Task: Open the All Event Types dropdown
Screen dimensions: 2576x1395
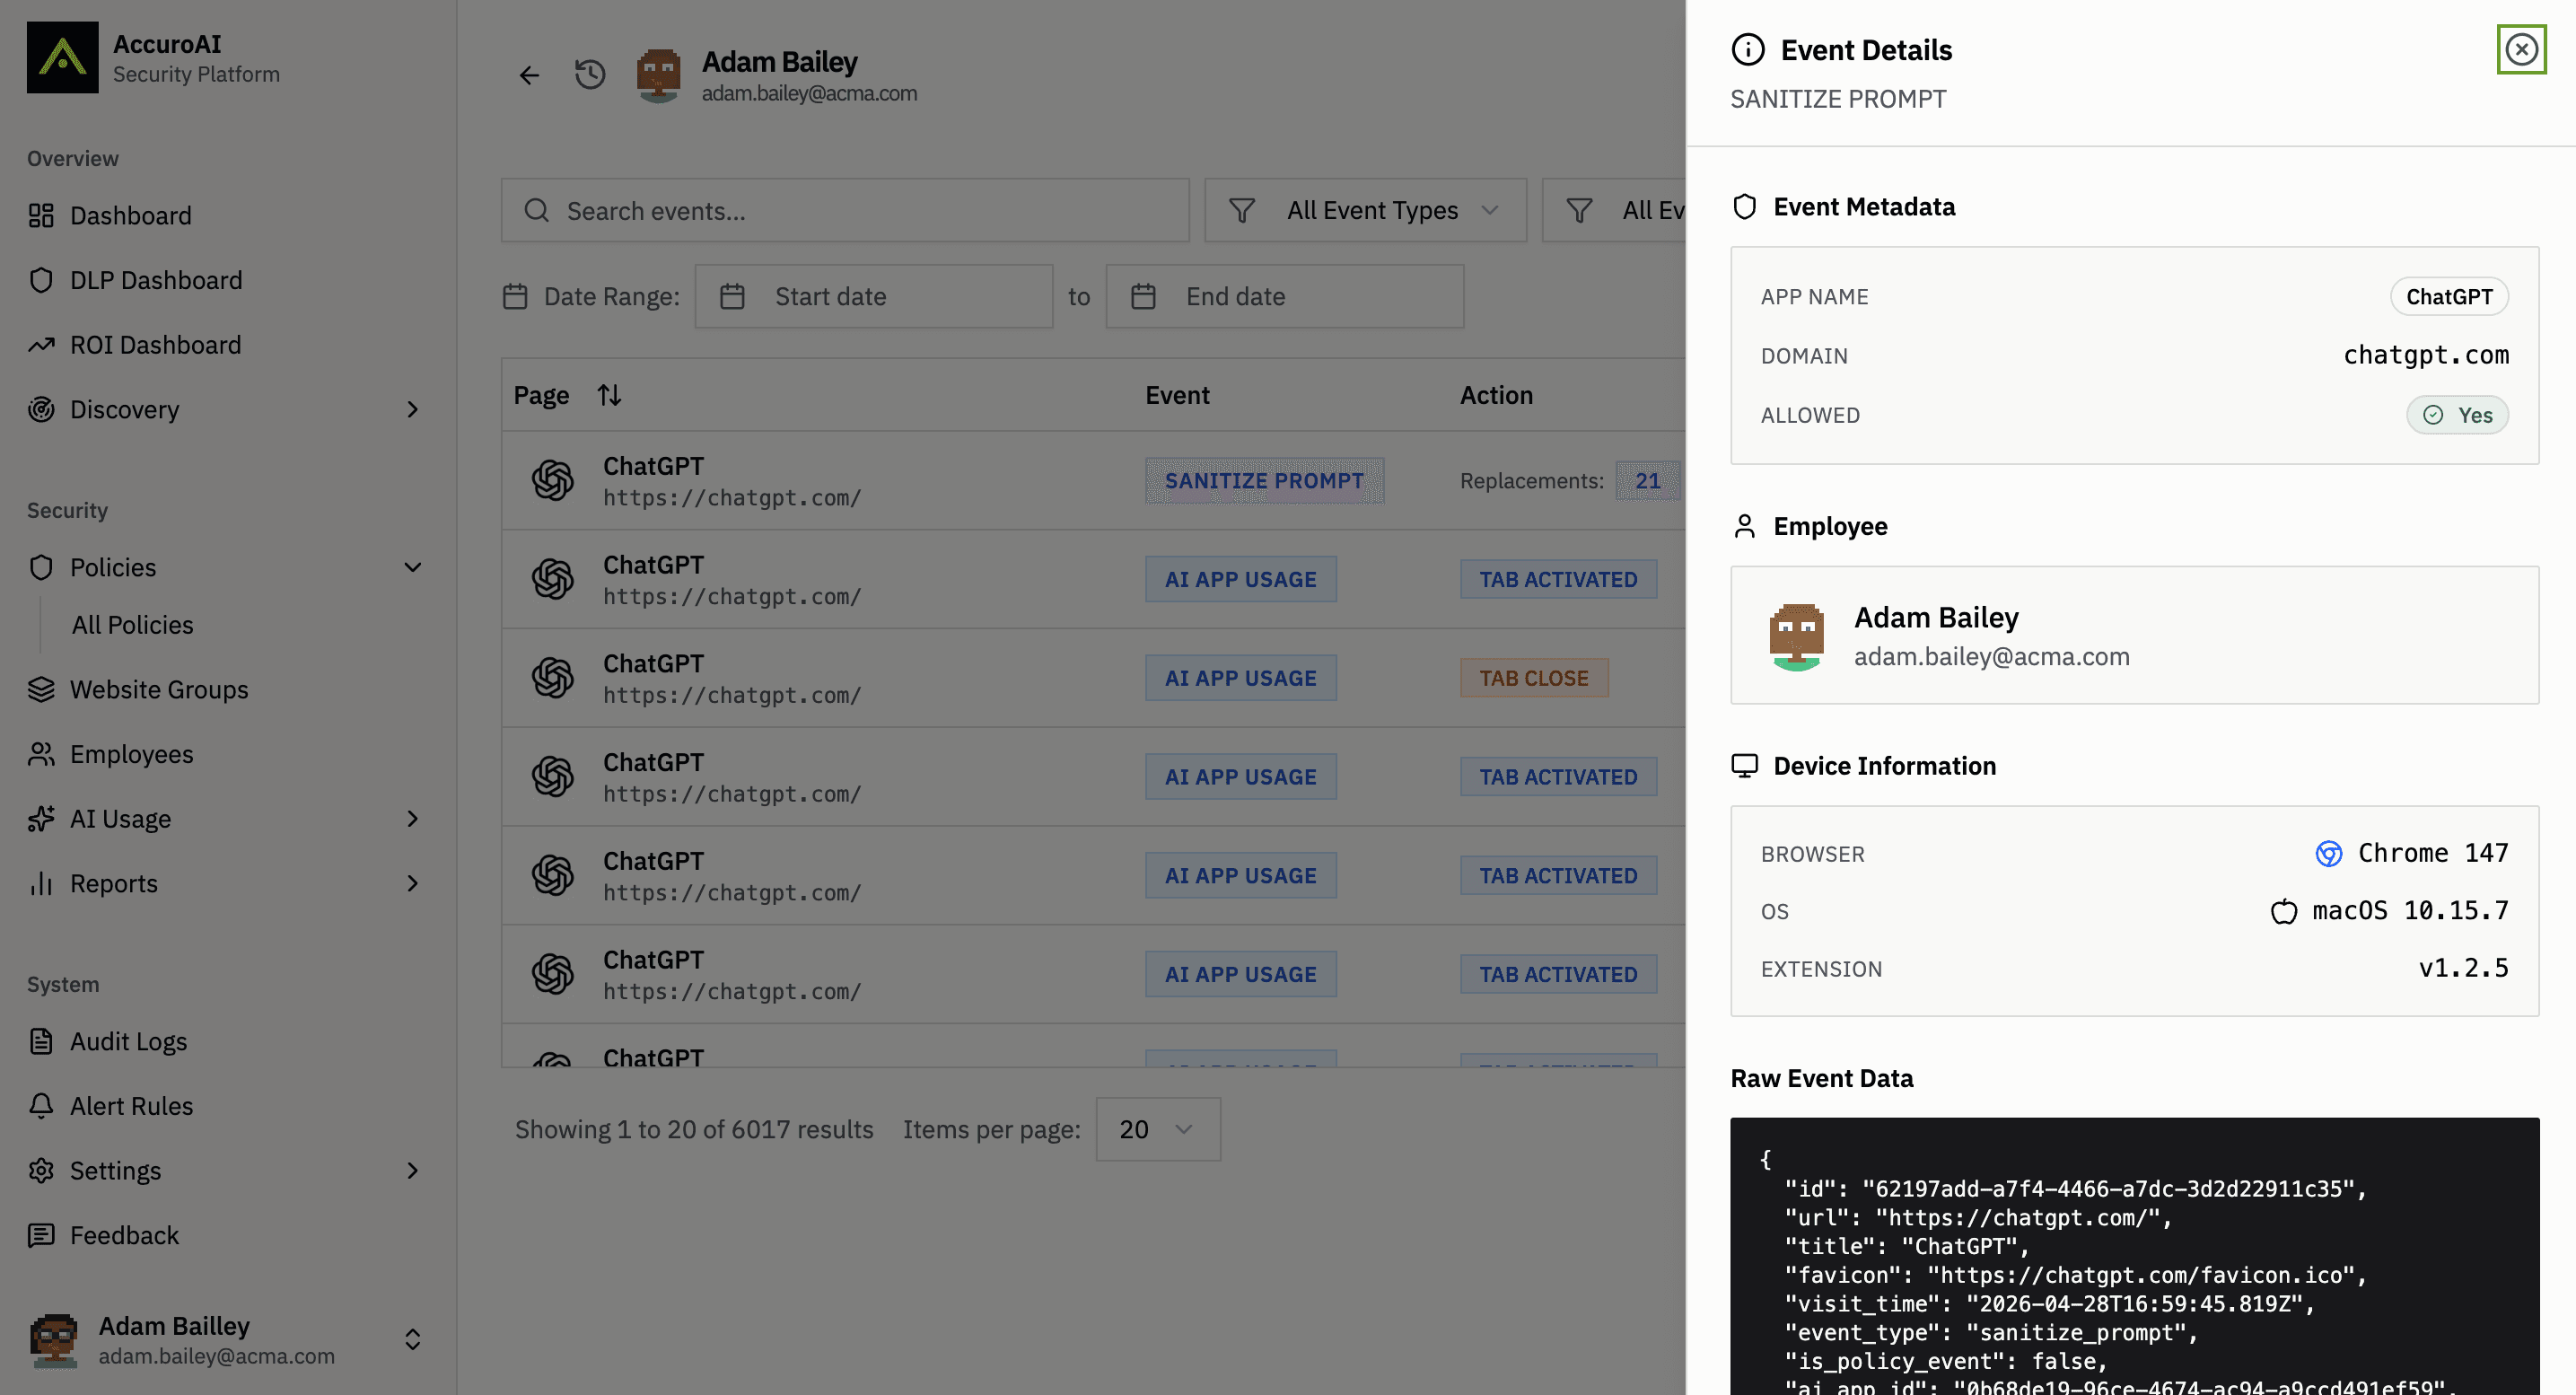Action: tap(1365, 211)
